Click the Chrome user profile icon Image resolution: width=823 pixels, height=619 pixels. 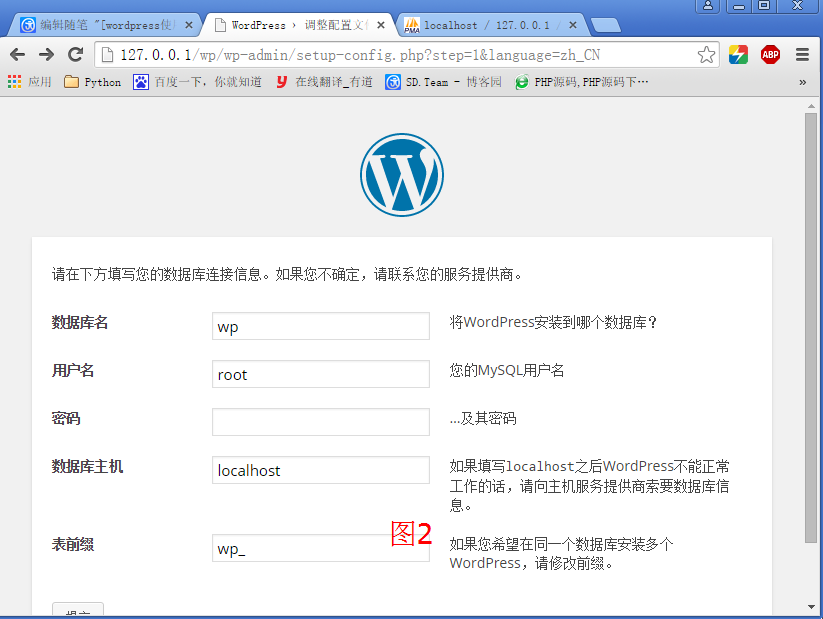click(x=708, y=6)
